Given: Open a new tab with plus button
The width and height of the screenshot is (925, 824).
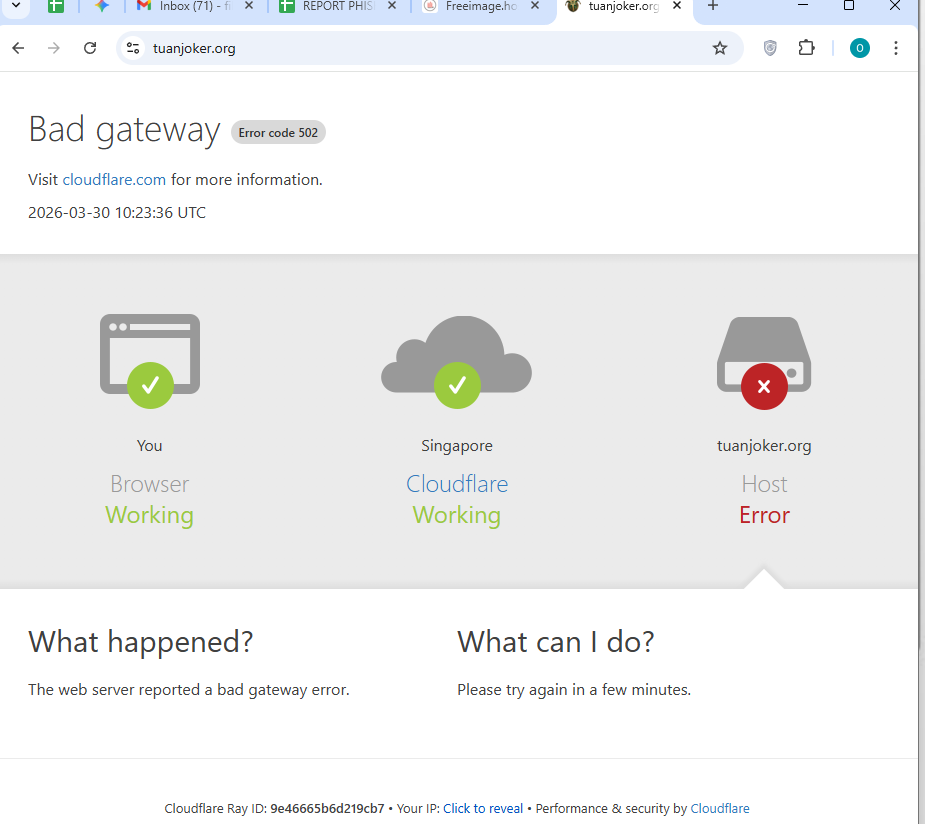Looking at the screenshot, I should [713, 6].
